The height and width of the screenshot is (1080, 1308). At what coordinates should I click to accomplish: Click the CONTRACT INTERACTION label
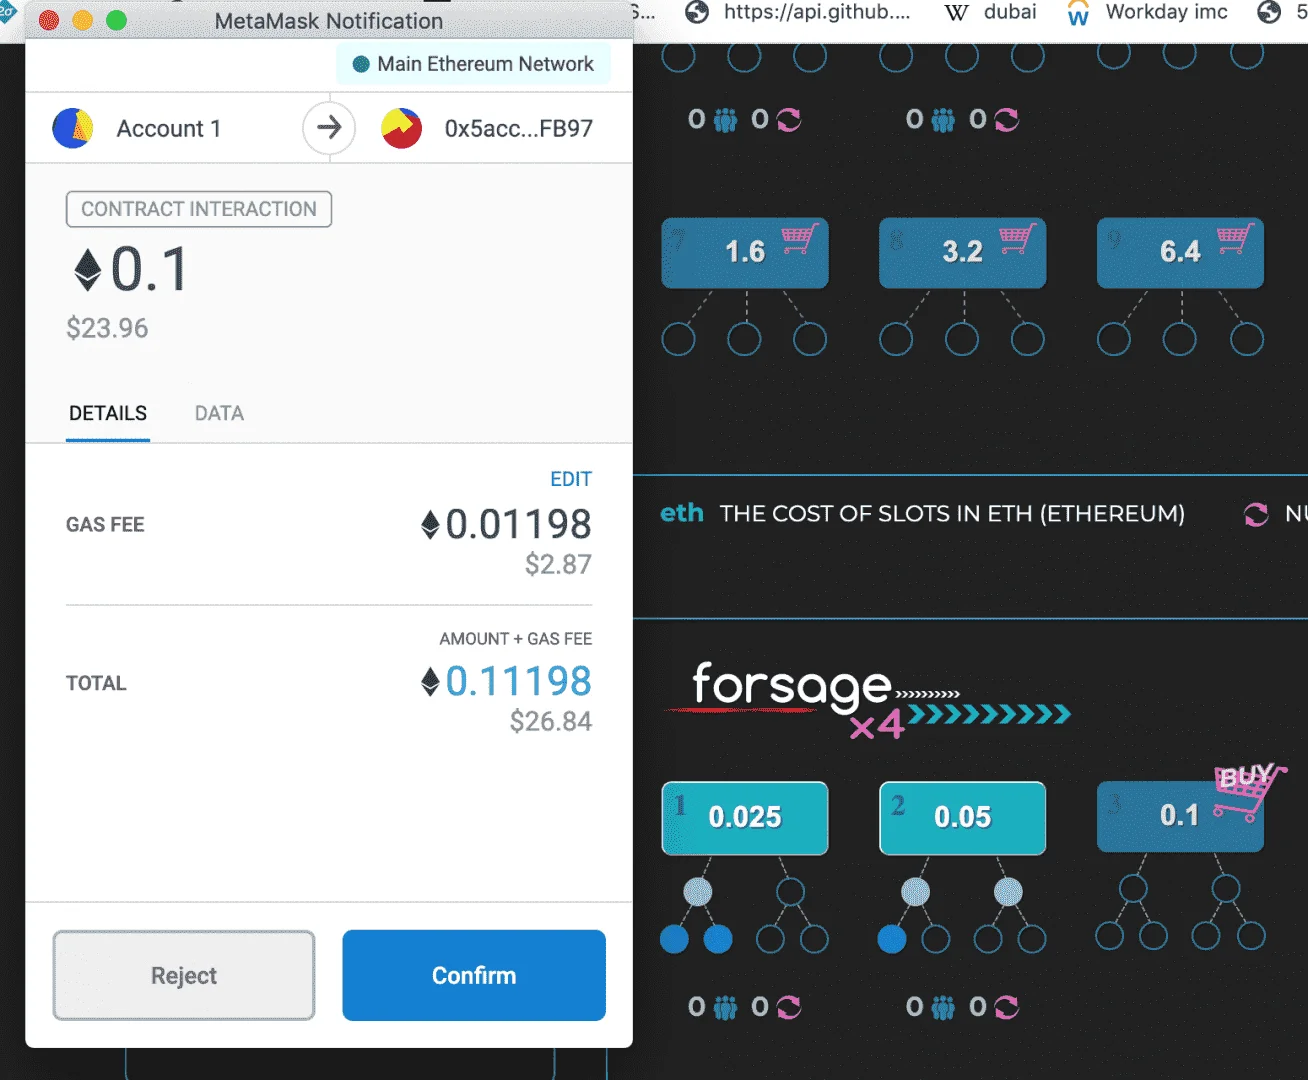[199, 209]
